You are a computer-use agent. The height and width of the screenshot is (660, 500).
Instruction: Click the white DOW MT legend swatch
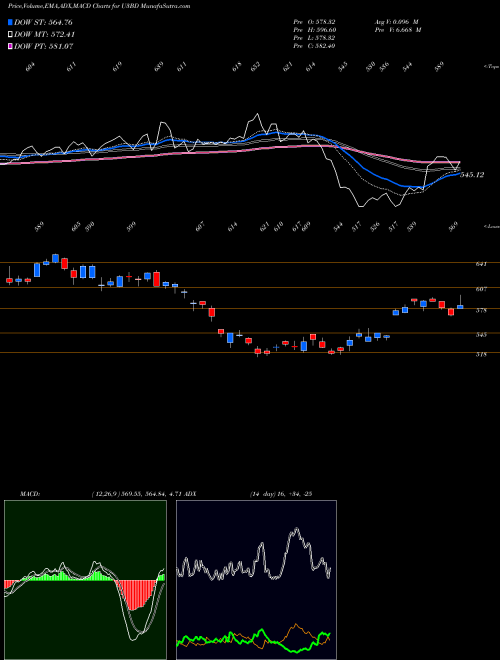click(x=10, y=35)
